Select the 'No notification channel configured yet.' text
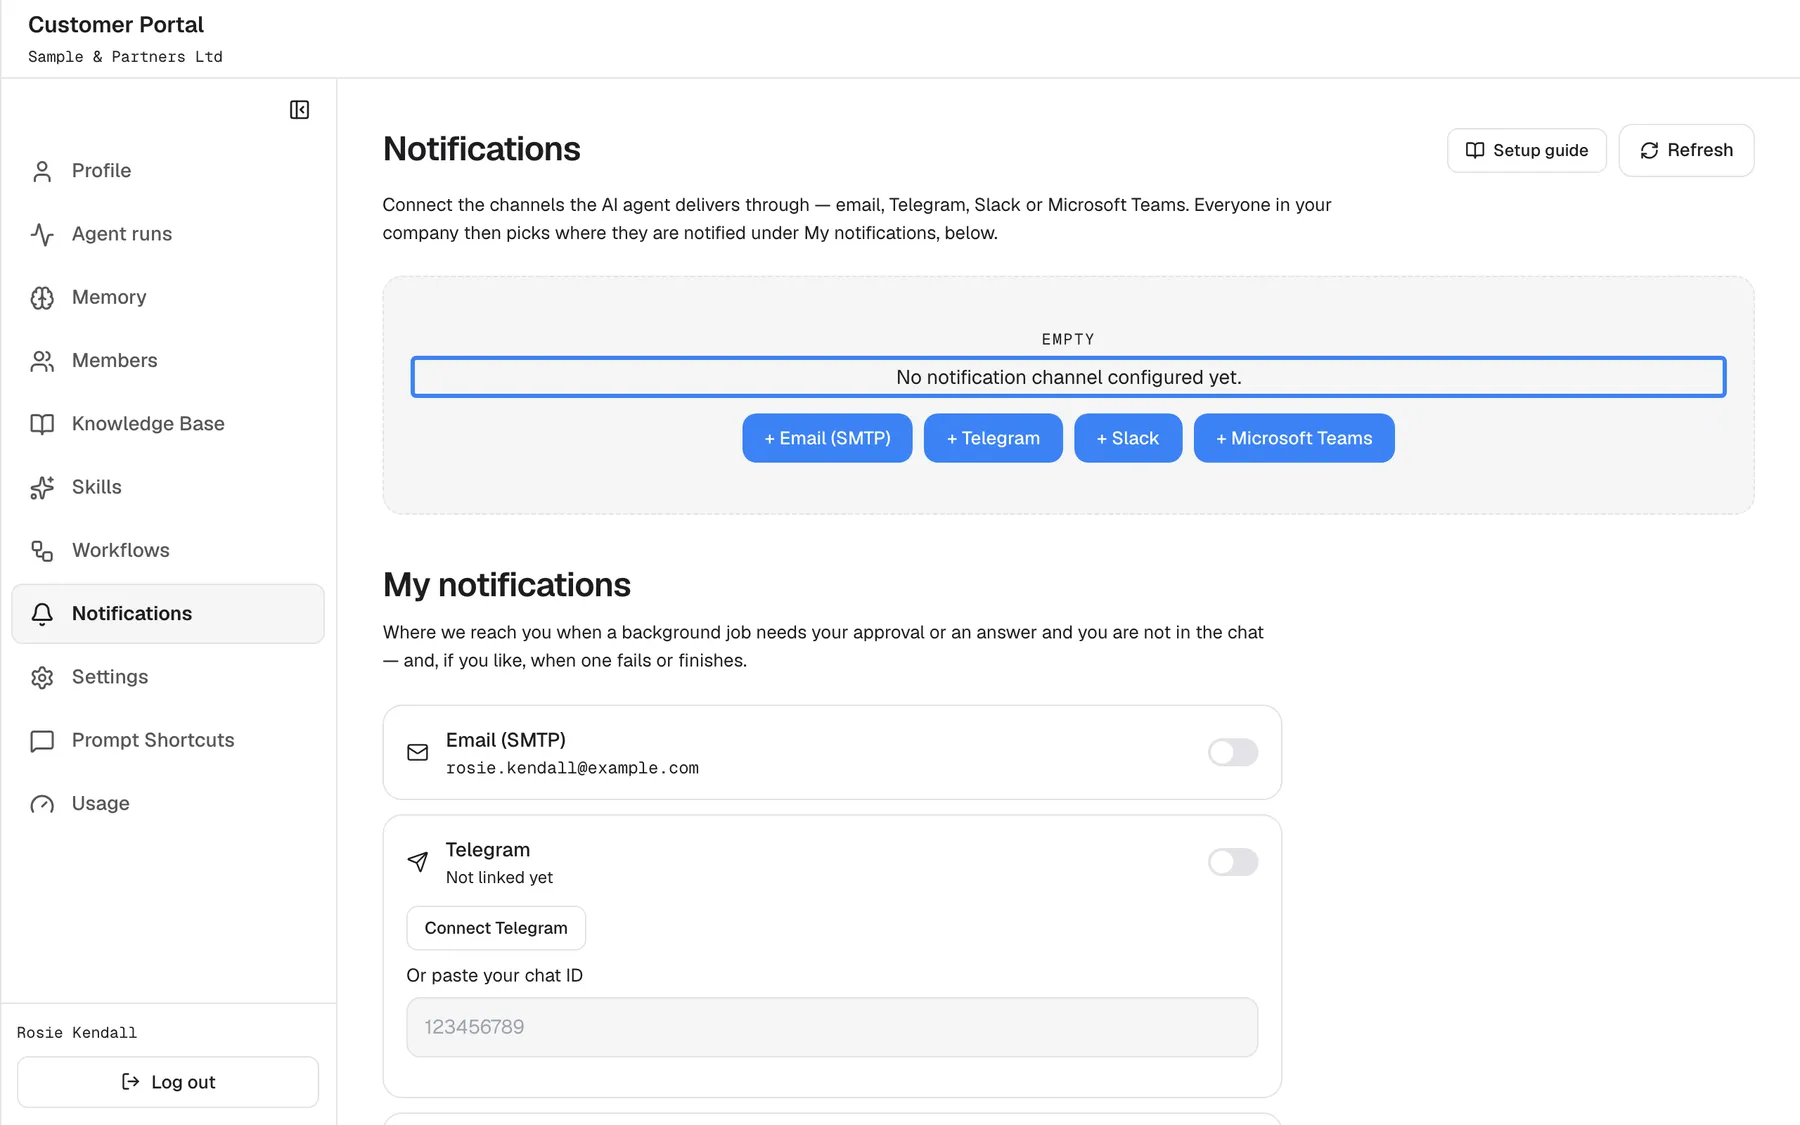 [1068, 377]
